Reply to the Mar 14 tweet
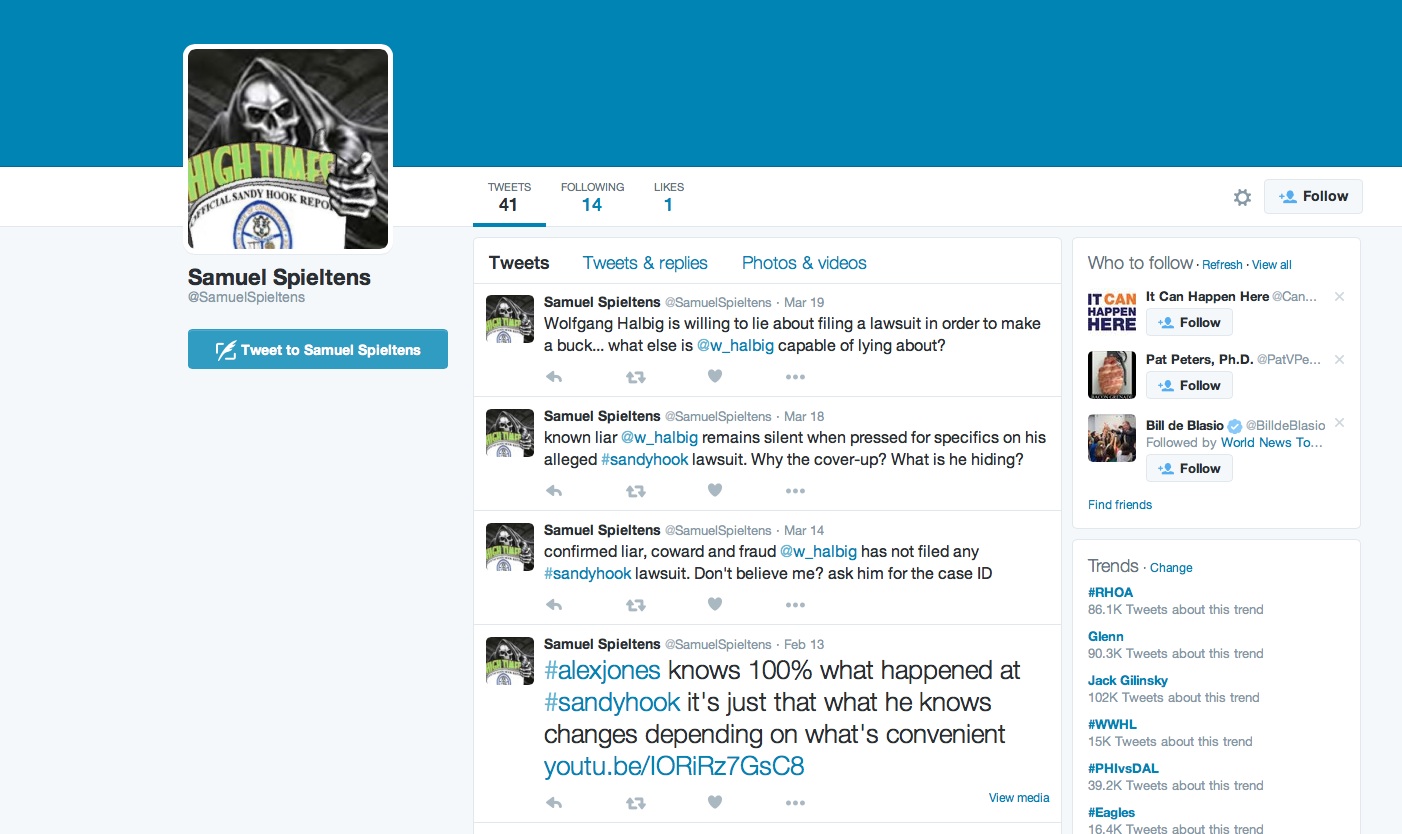Screen dimensions: 1402x834 pos(554,604)
